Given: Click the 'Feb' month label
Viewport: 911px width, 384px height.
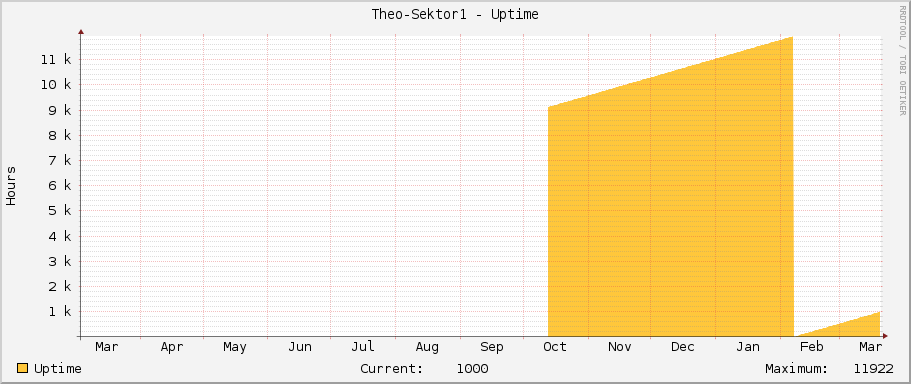Looking at the screenshot, I should [x=812, y=347].
